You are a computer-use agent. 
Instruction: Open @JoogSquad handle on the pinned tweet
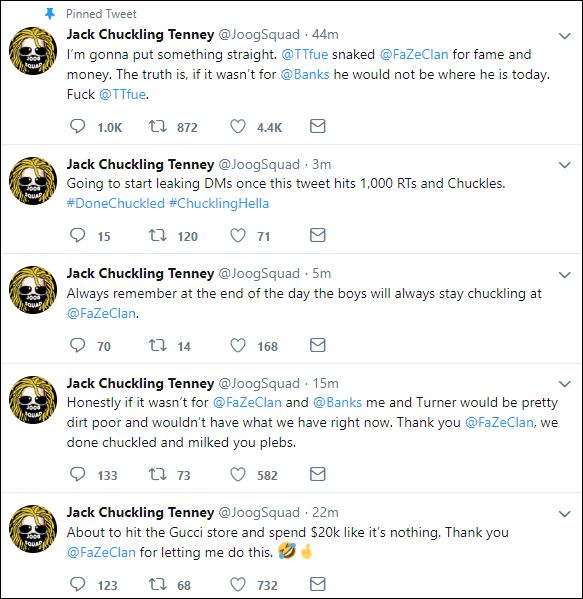[x=259, y=35]
